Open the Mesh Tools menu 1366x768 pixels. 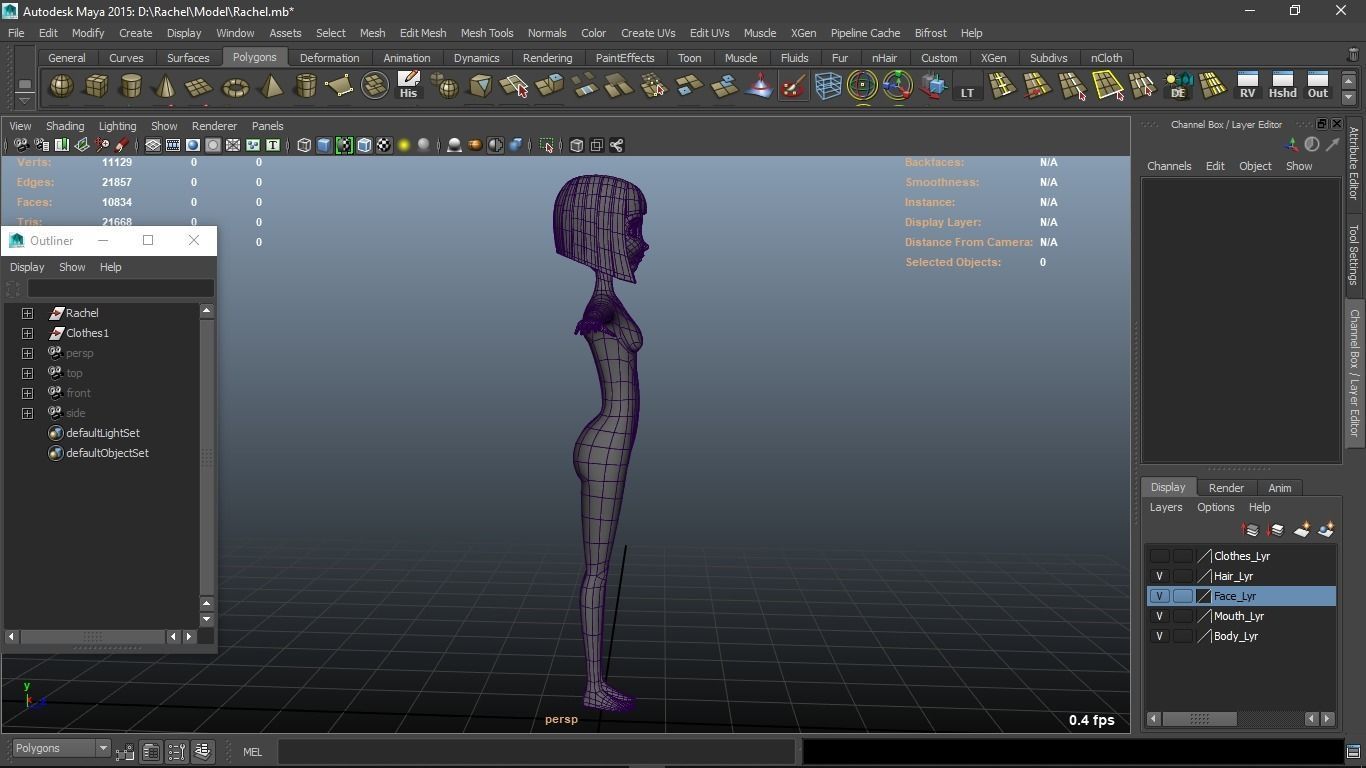coord(487,33)
